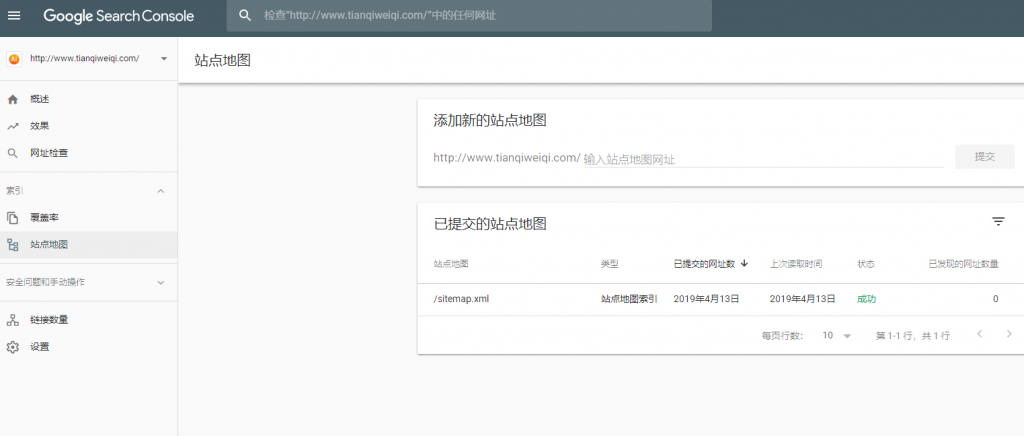1024x436 pixels.
Task: Open the /sitemap.xml row
Action: point(720,300)
